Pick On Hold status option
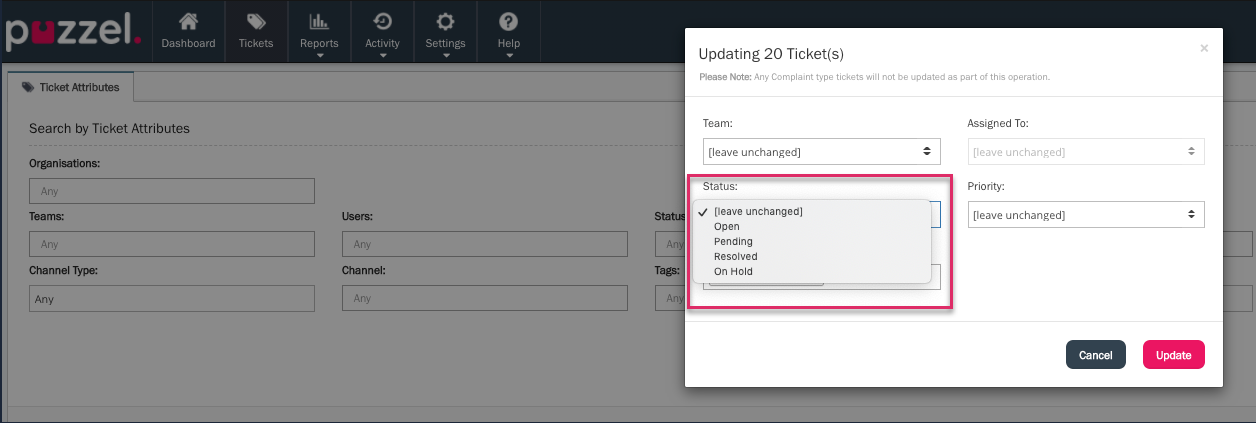The width and height of the screenshot is (1256, 423). 733,272
